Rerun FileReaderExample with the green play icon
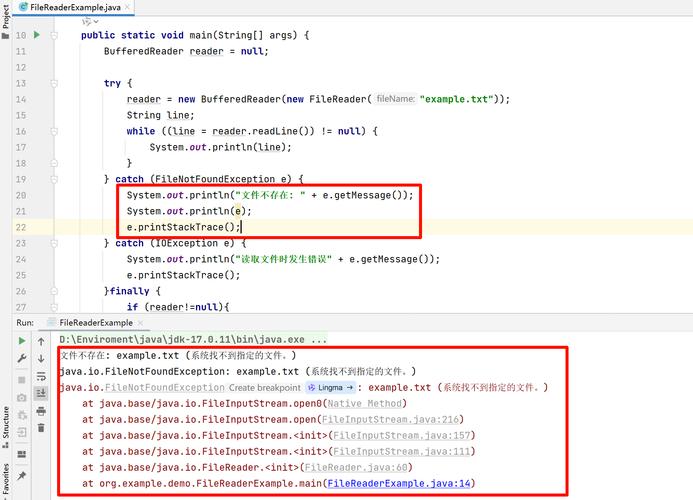 point(22,341)
